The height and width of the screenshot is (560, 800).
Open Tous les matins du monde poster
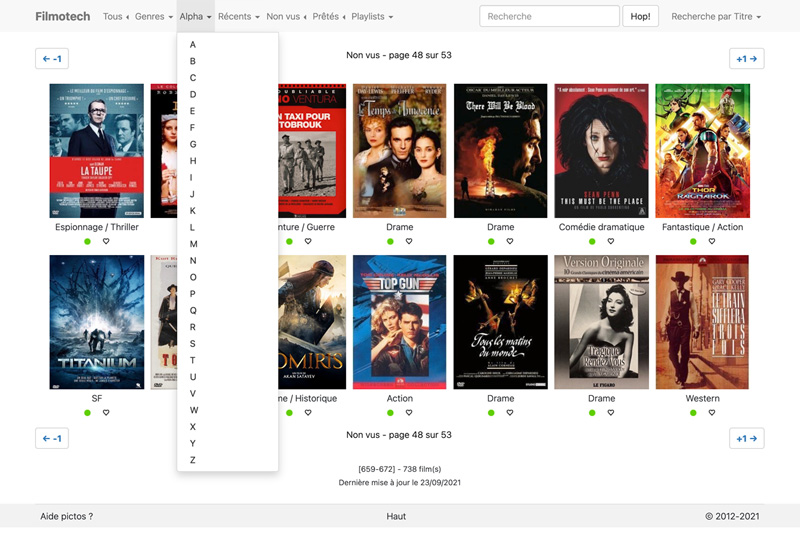501,322
